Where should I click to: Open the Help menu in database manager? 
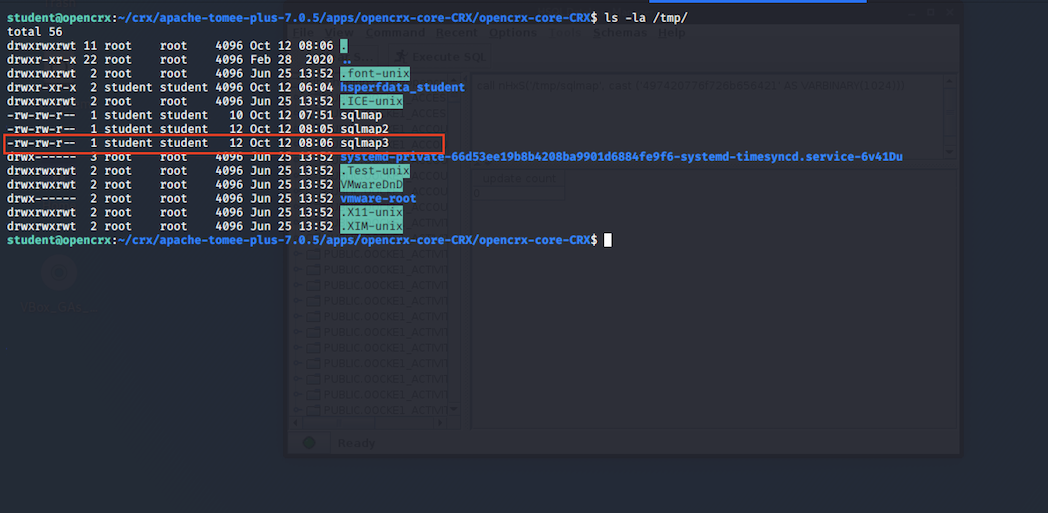point(672,33)
